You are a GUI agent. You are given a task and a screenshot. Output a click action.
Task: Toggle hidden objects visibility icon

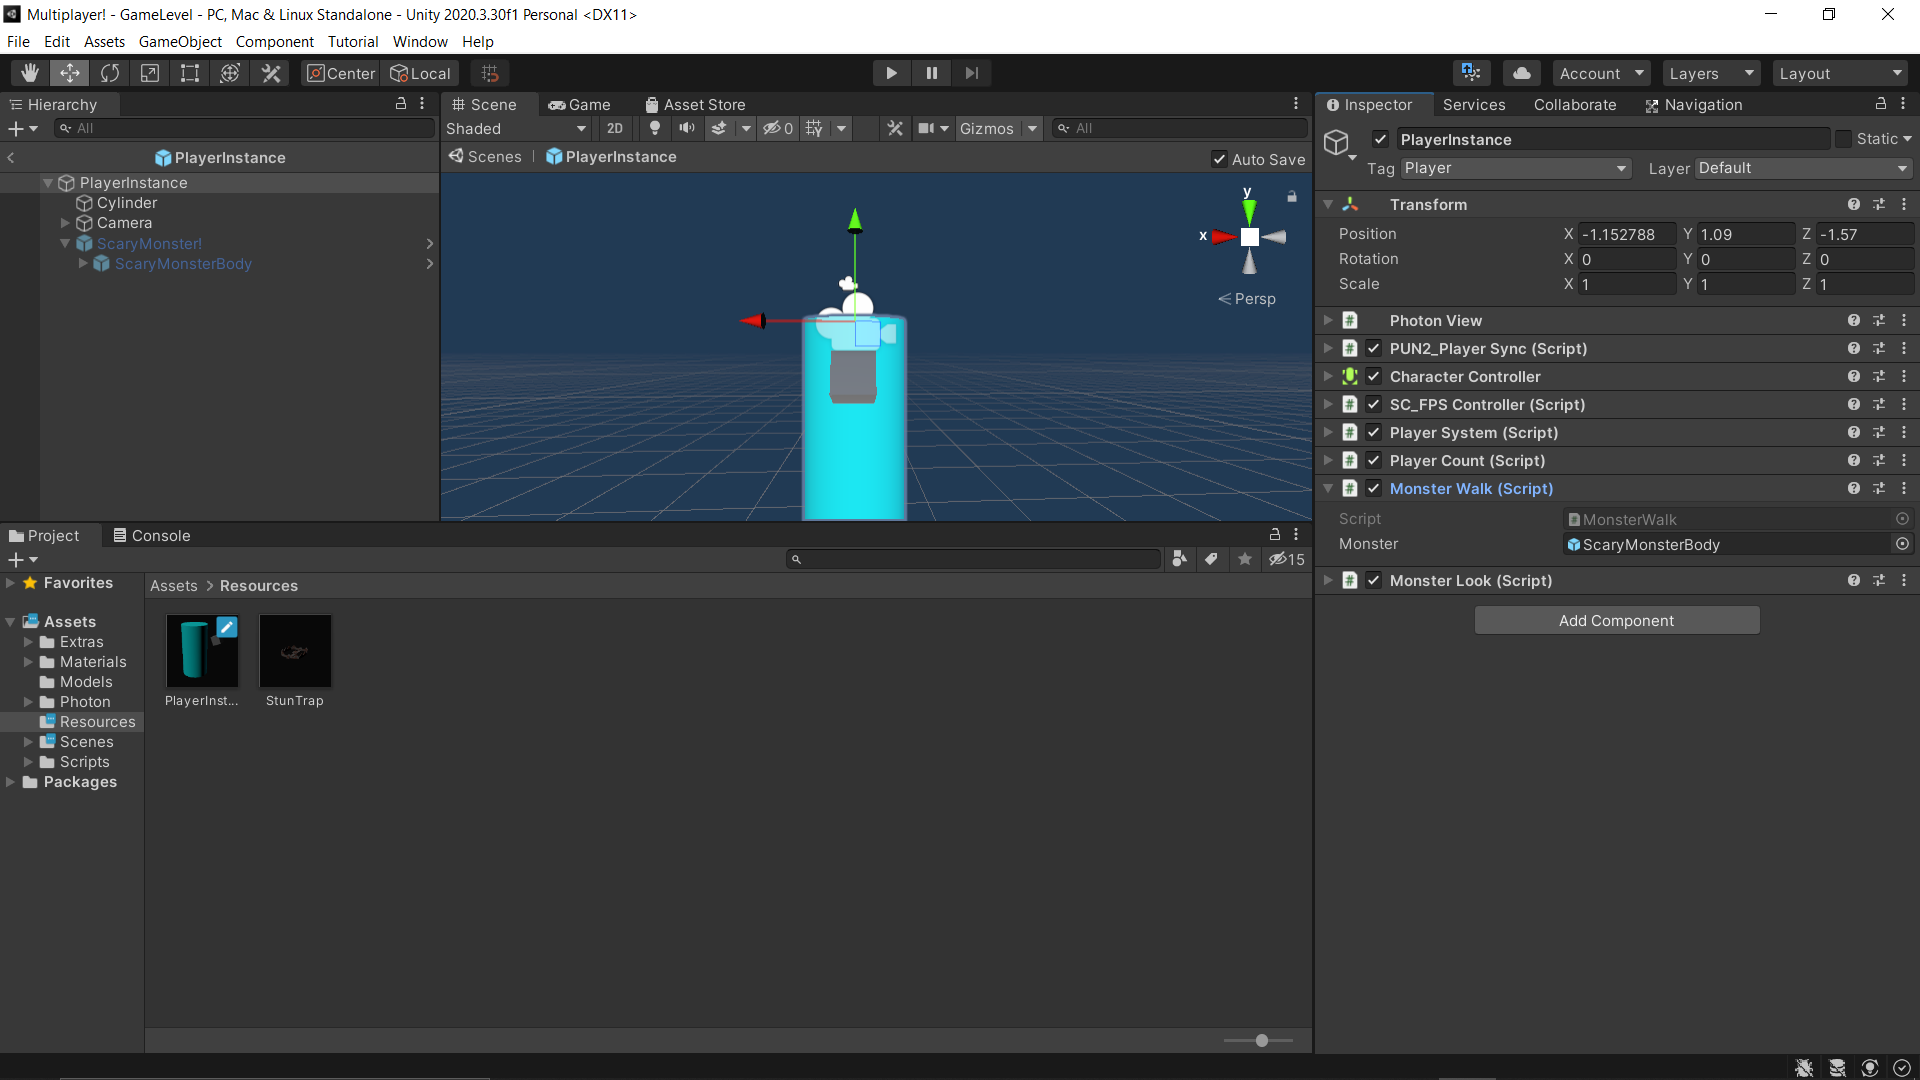pyautogui.click(x=778, y=129)
